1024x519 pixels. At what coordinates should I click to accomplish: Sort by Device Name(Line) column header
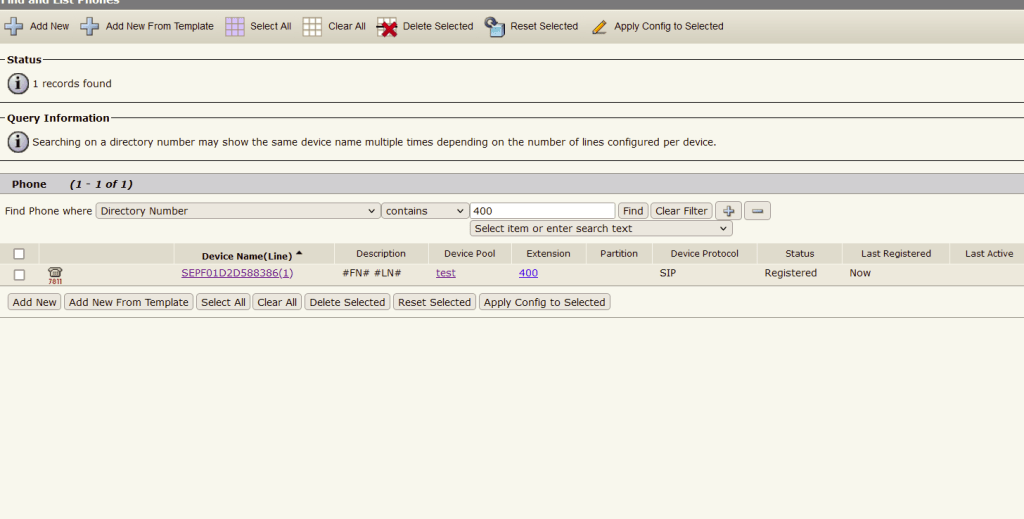pyautogui.click(x=246, y=255)
